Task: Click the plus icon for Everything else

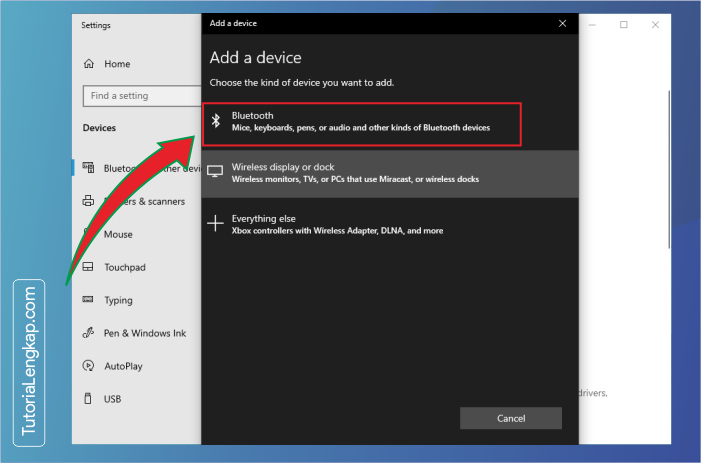Action: (x=215, y=223)
